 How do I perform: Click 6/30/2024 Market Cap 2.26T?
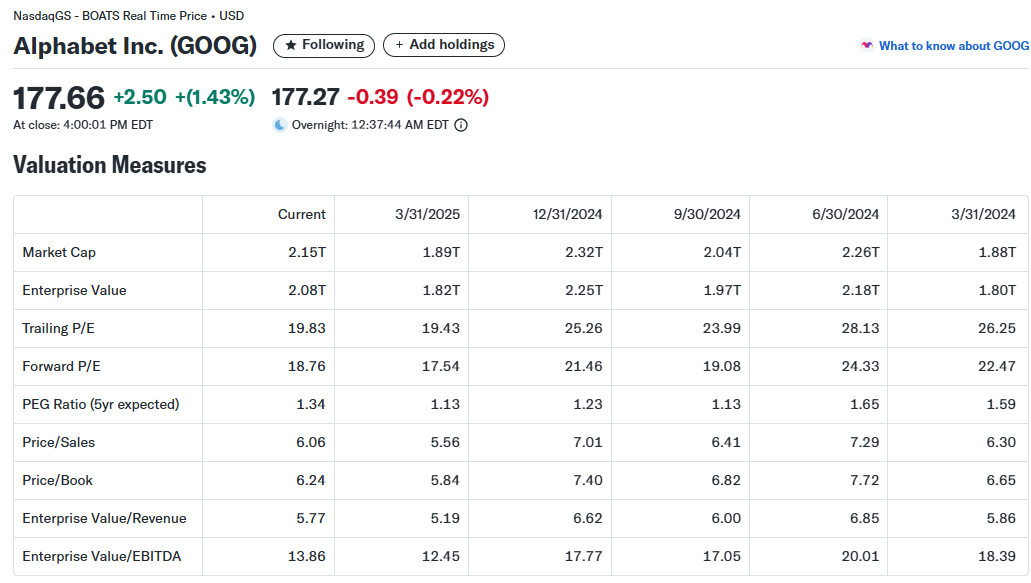click(x=861, y=252)
